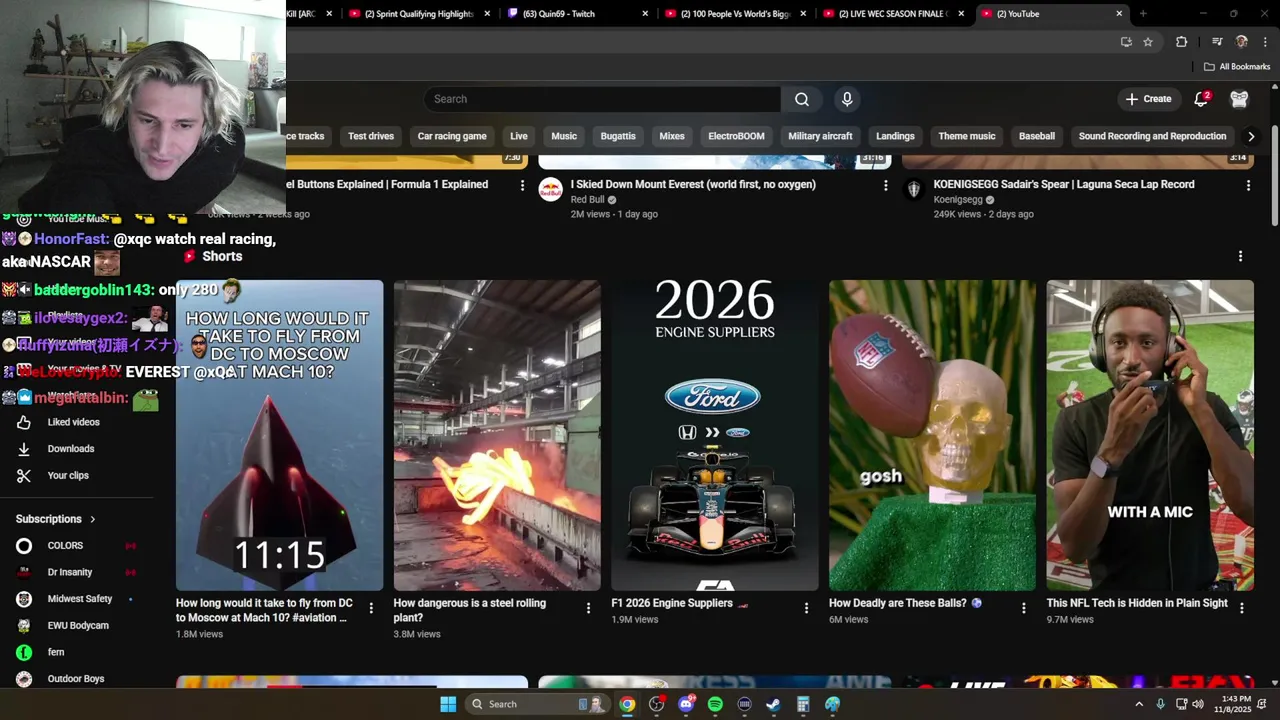Viewport: 1280px width, 720px height.
Task: Filter by Car racing game chip
Action: pyautogui.click(x=452, y=136)
